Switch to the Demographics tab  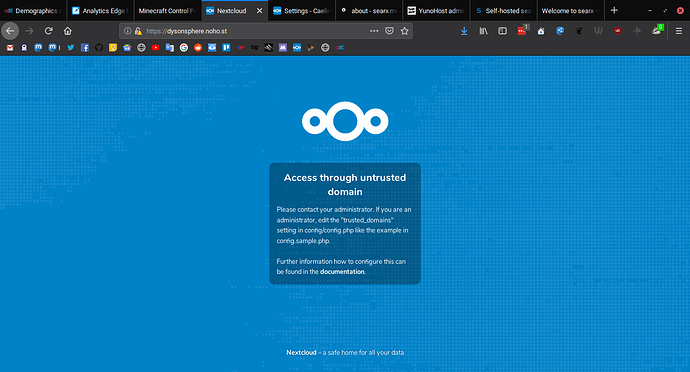tap(33, 11)
